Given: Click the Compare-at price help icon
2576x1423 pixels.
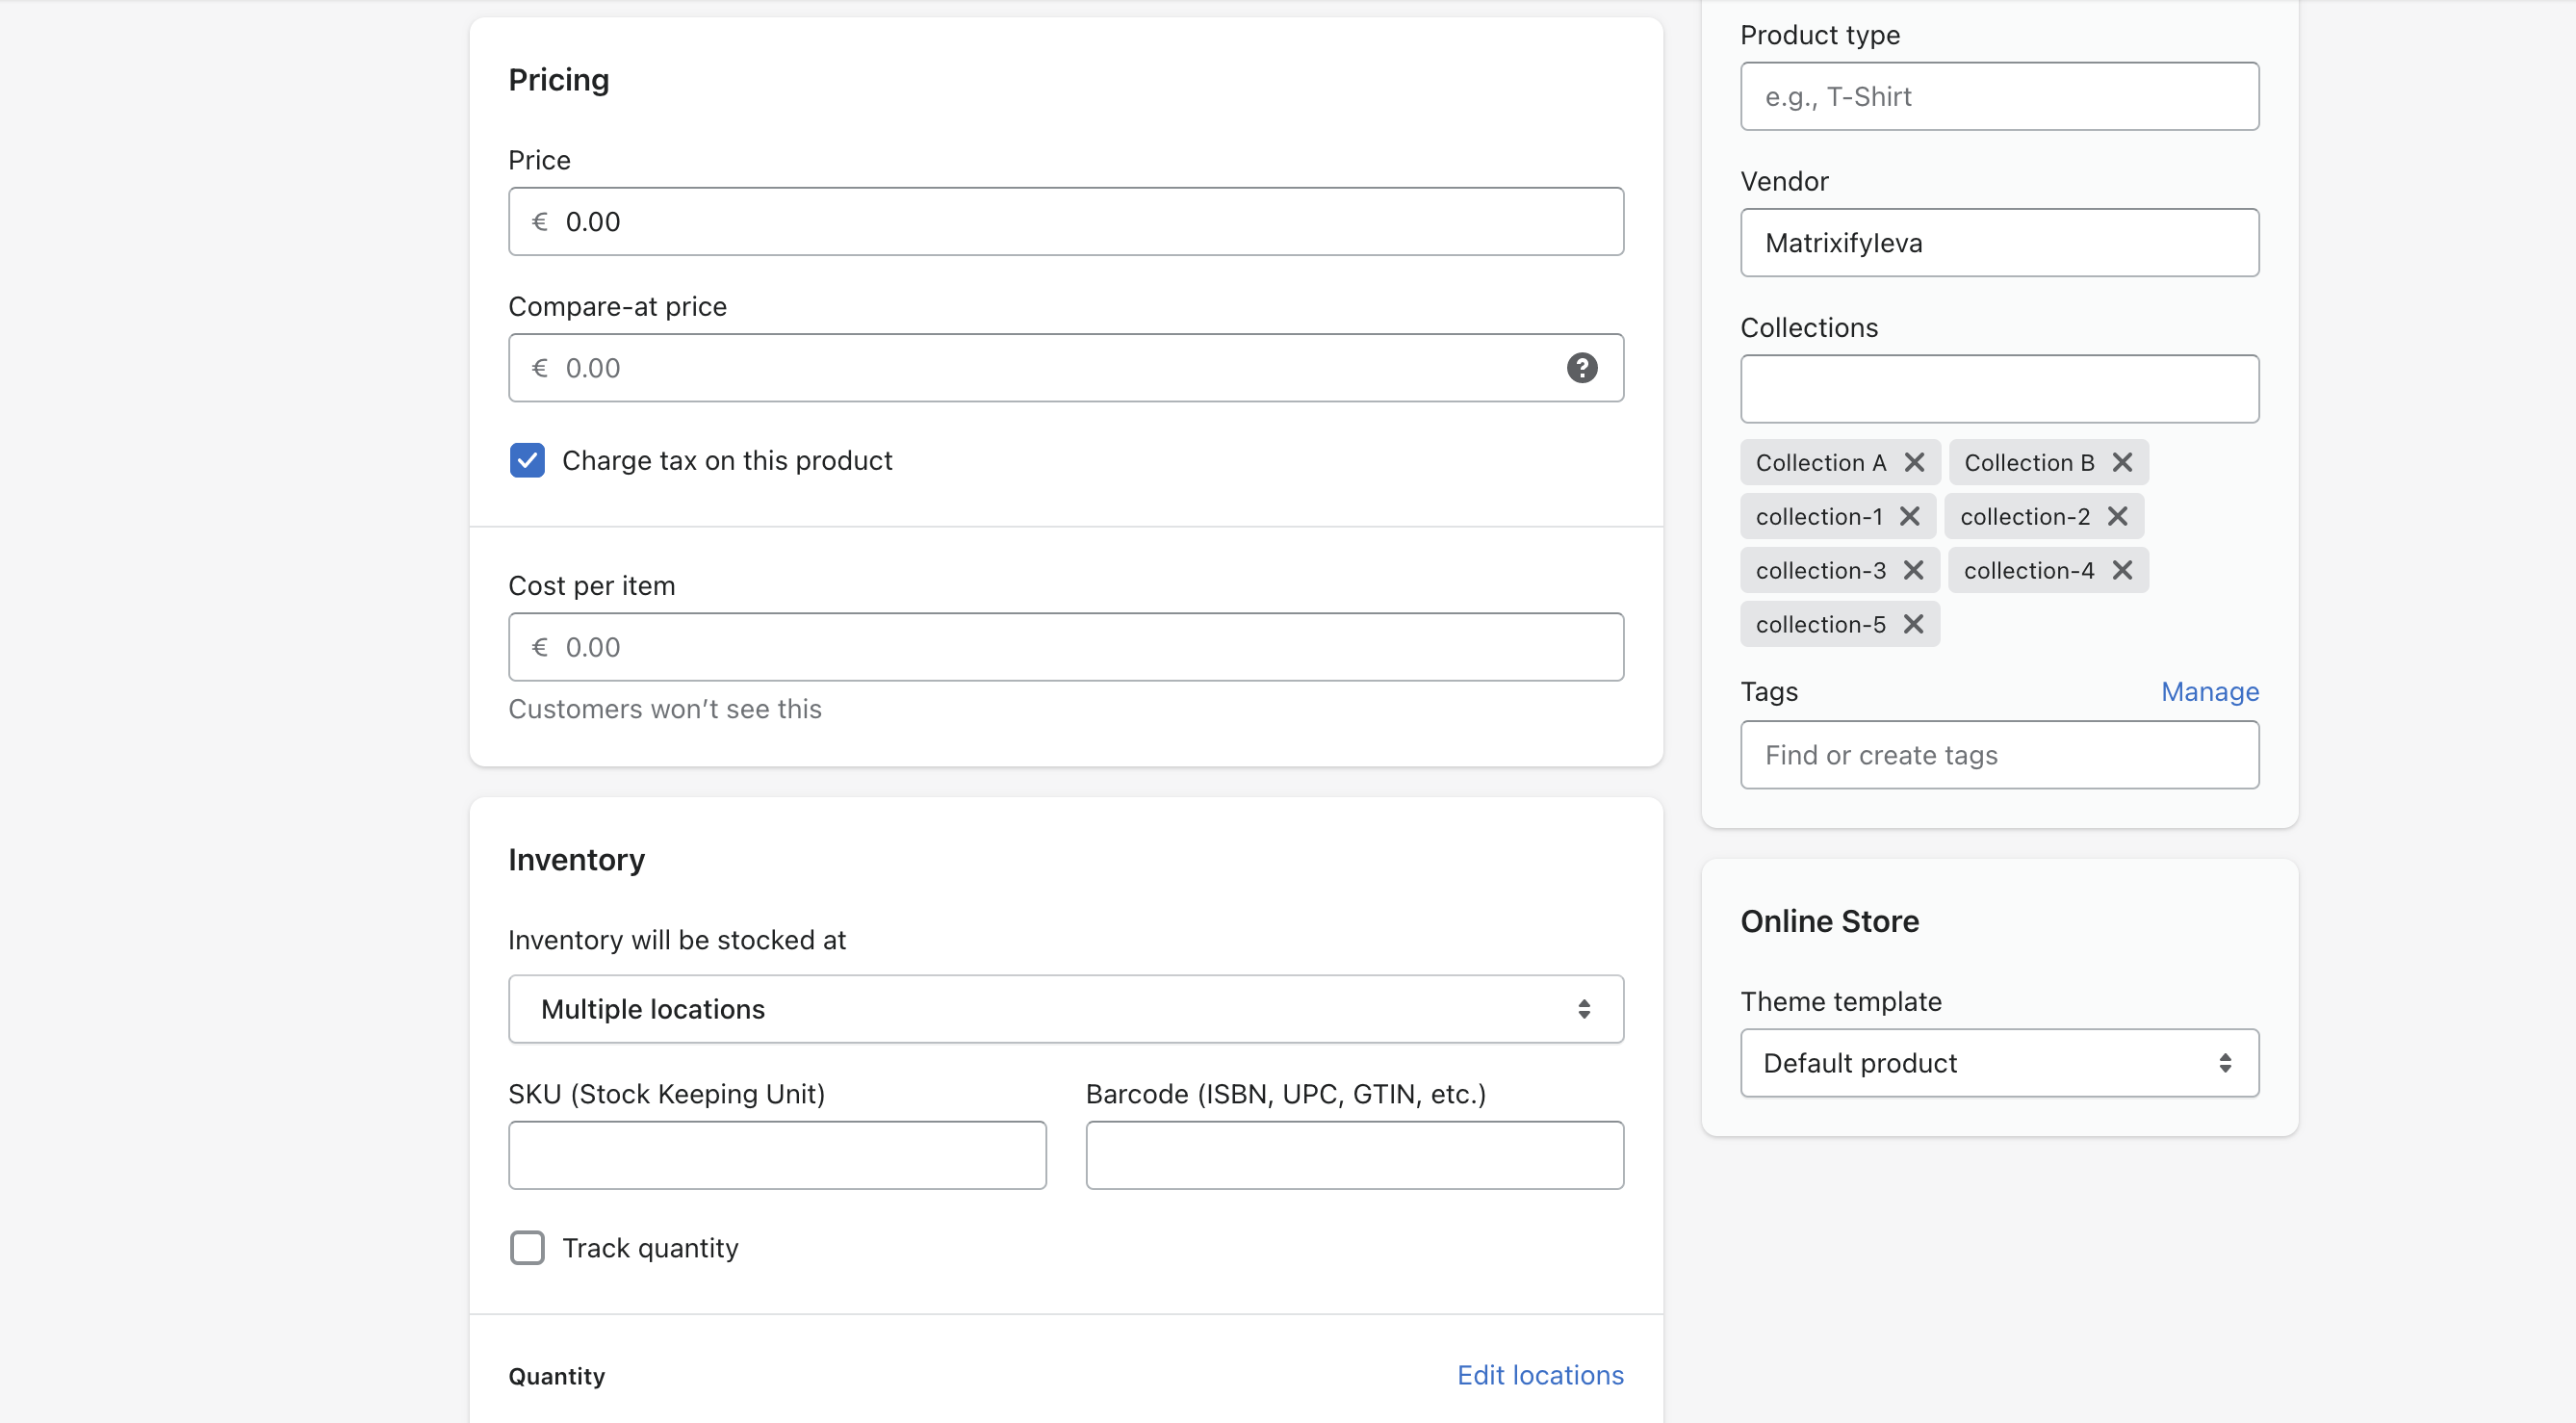Looking at the screenshot, I should [1581, 368].
